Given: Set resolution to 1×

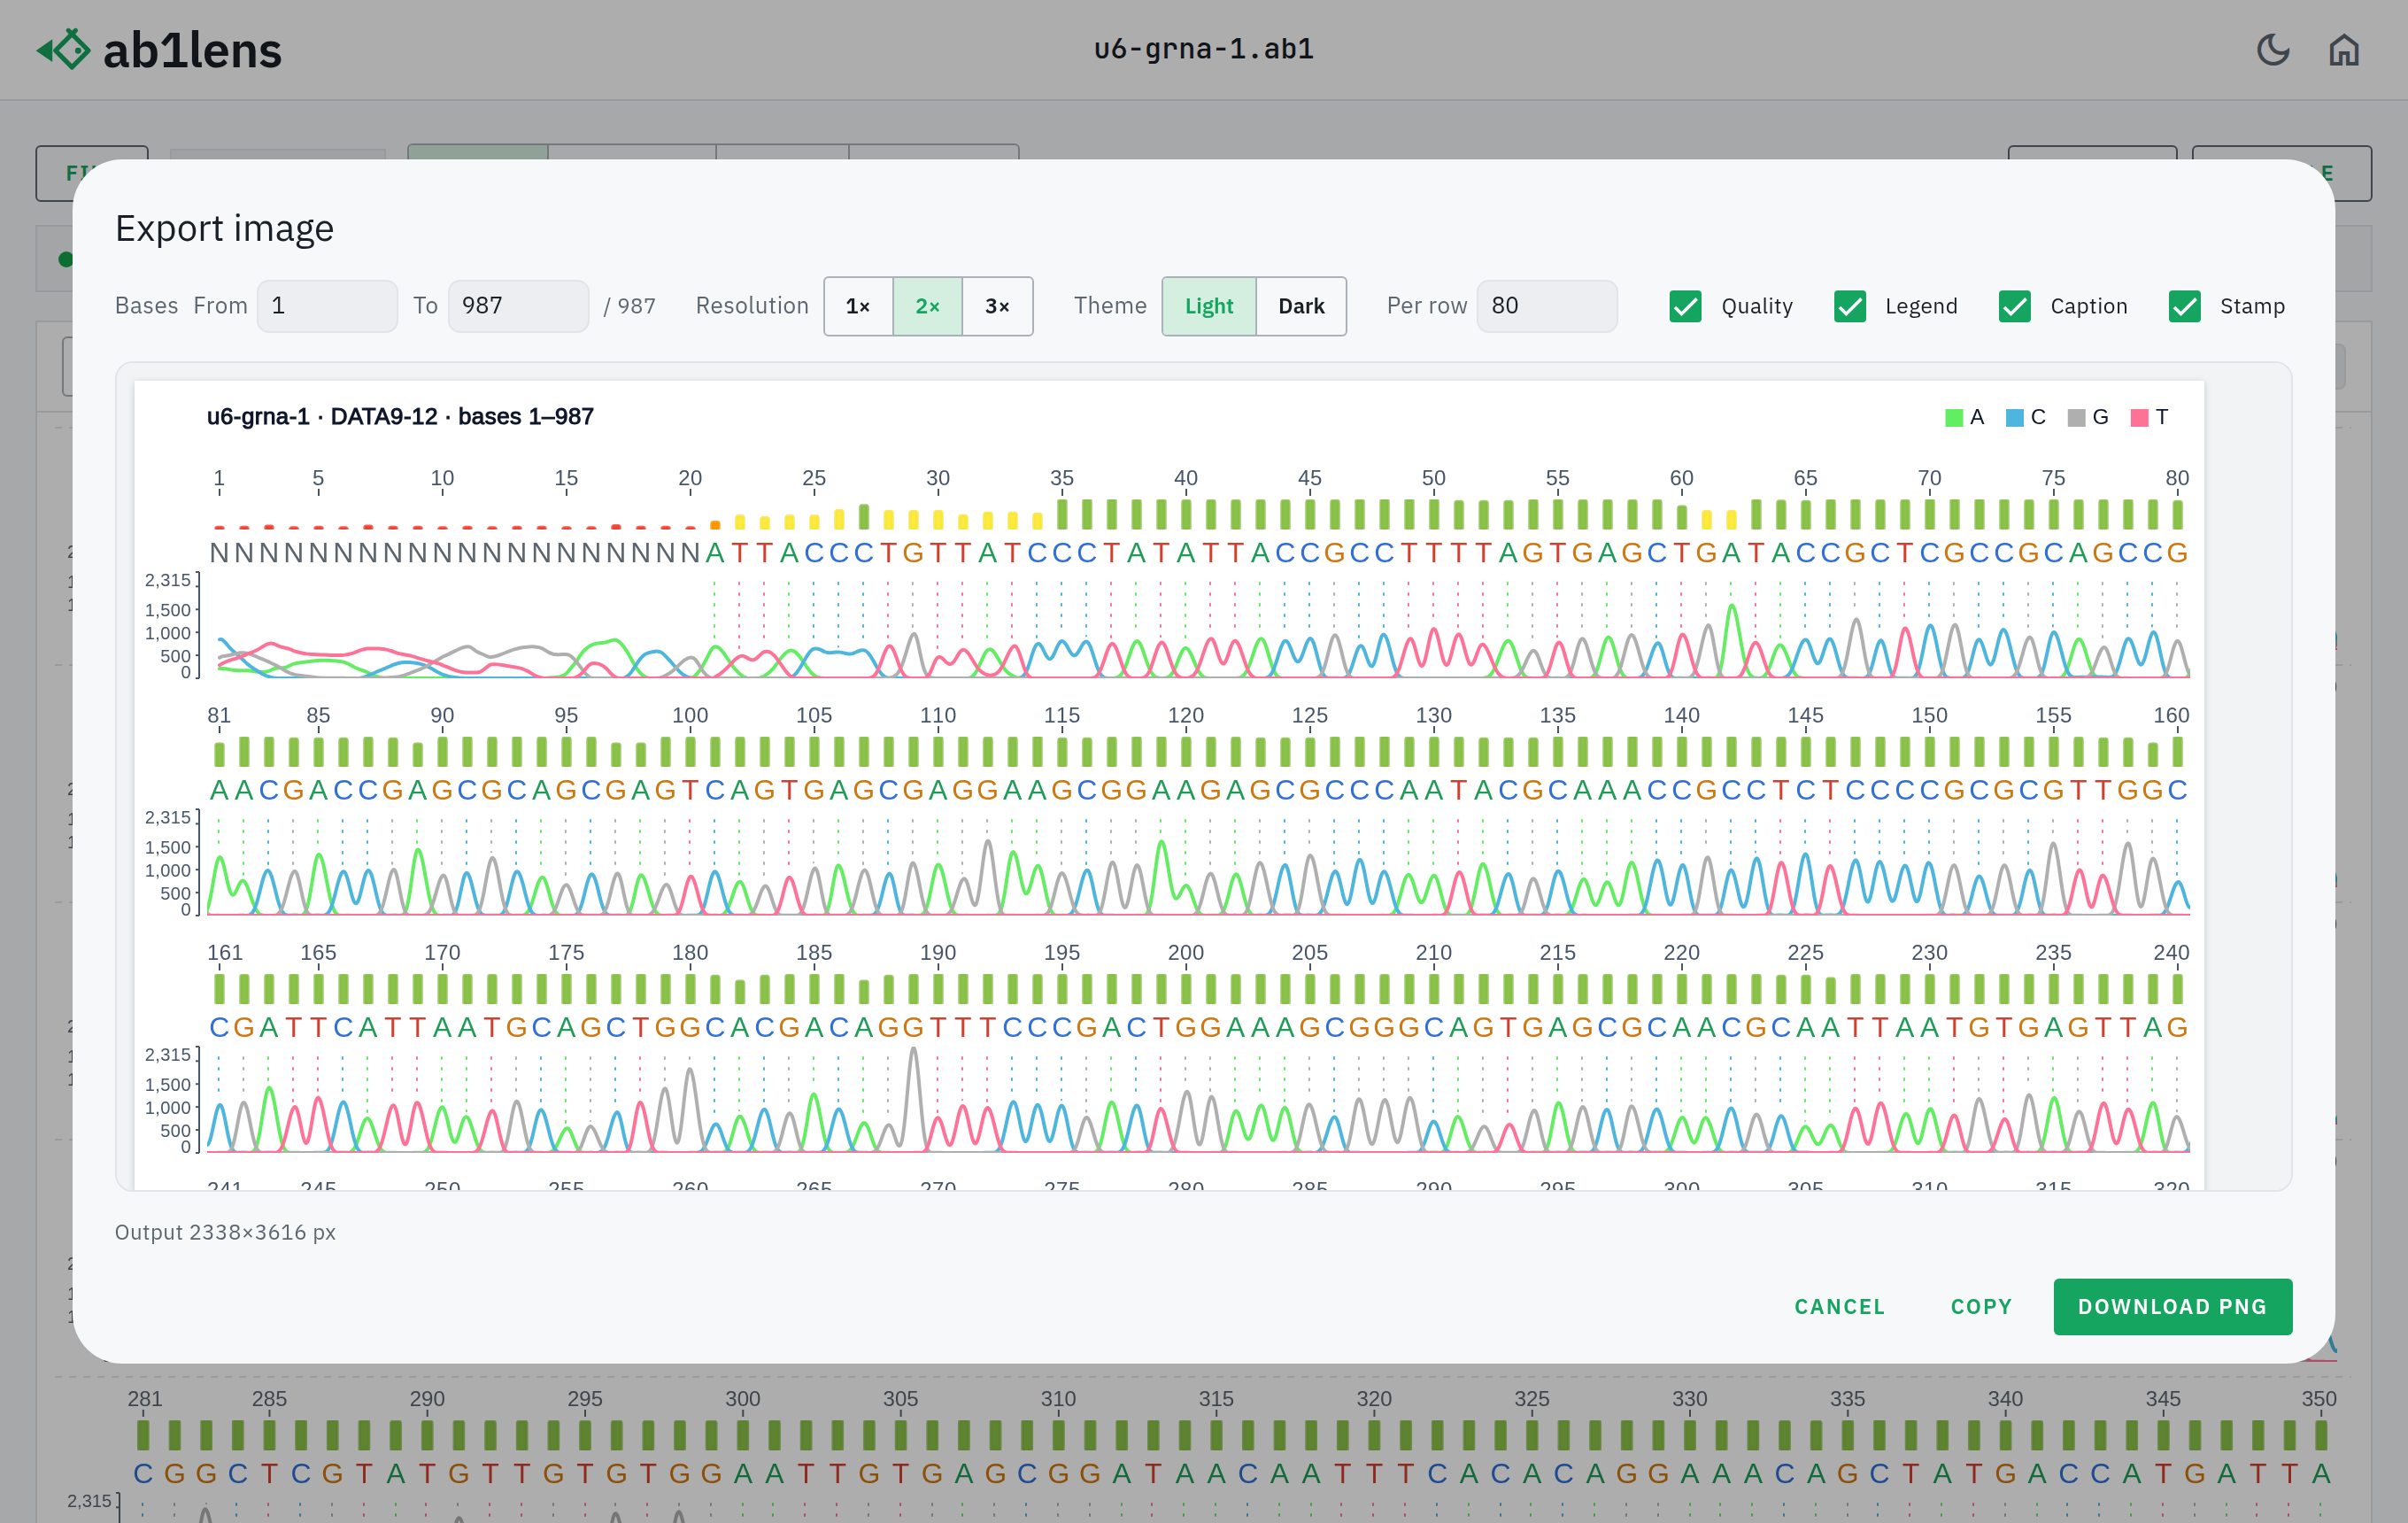Looking at the screenshot, I should [858, 306].
